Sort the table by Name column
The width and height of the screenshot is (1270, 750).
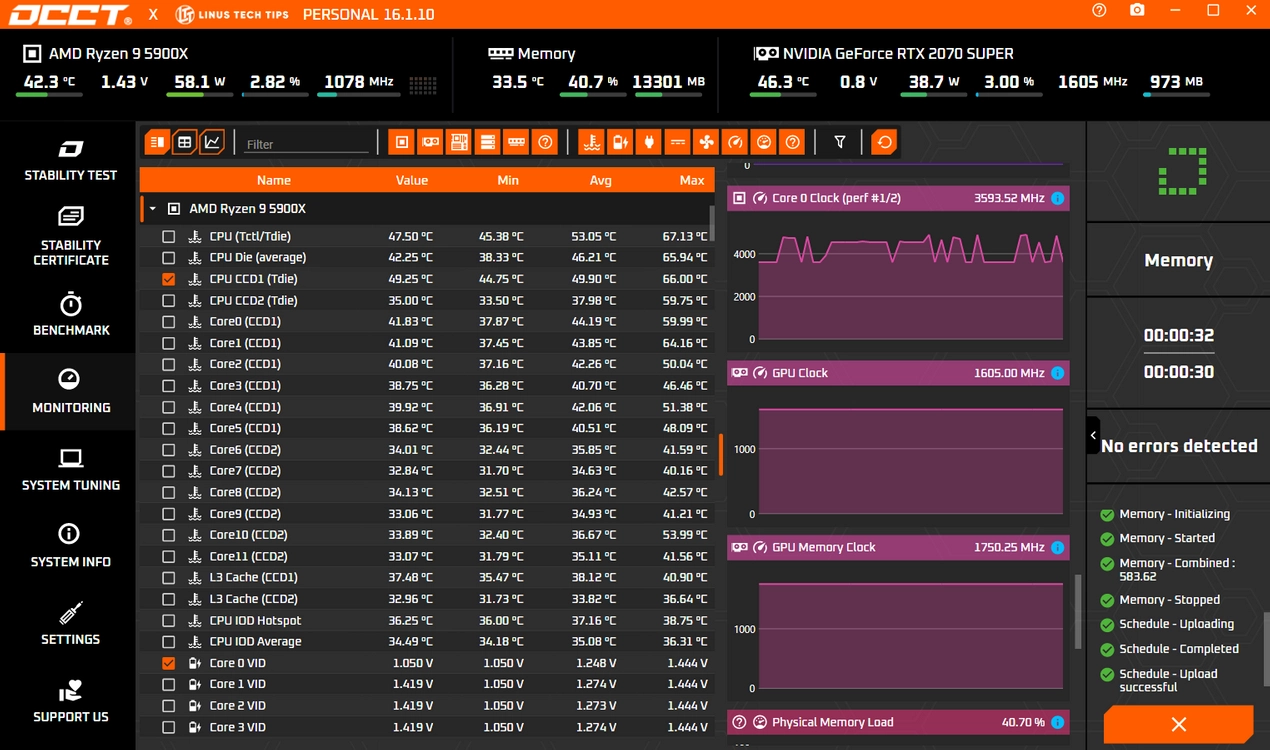[x=273, y=180]
